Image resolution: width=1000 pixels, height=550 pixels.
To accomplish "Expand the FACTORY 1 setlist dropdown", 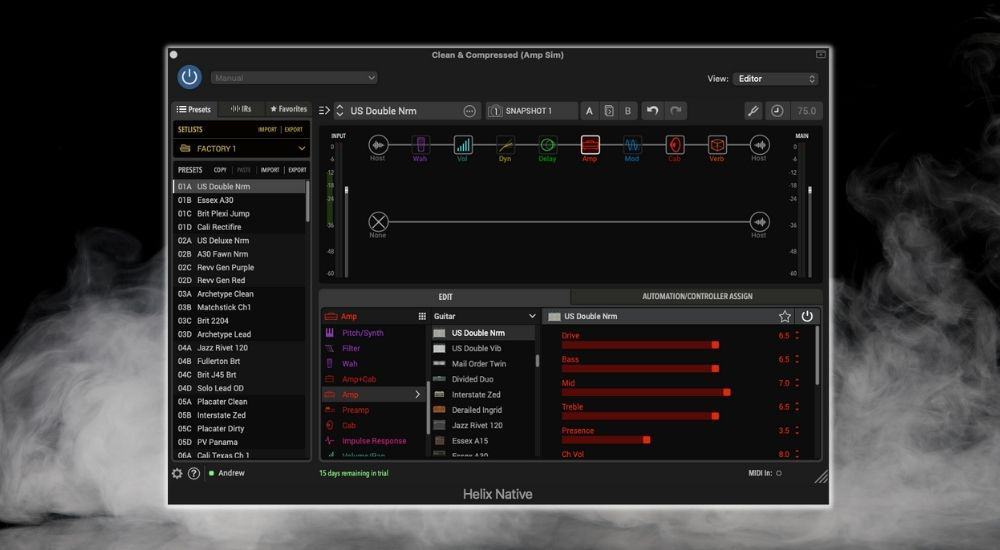I will point(242,149).
